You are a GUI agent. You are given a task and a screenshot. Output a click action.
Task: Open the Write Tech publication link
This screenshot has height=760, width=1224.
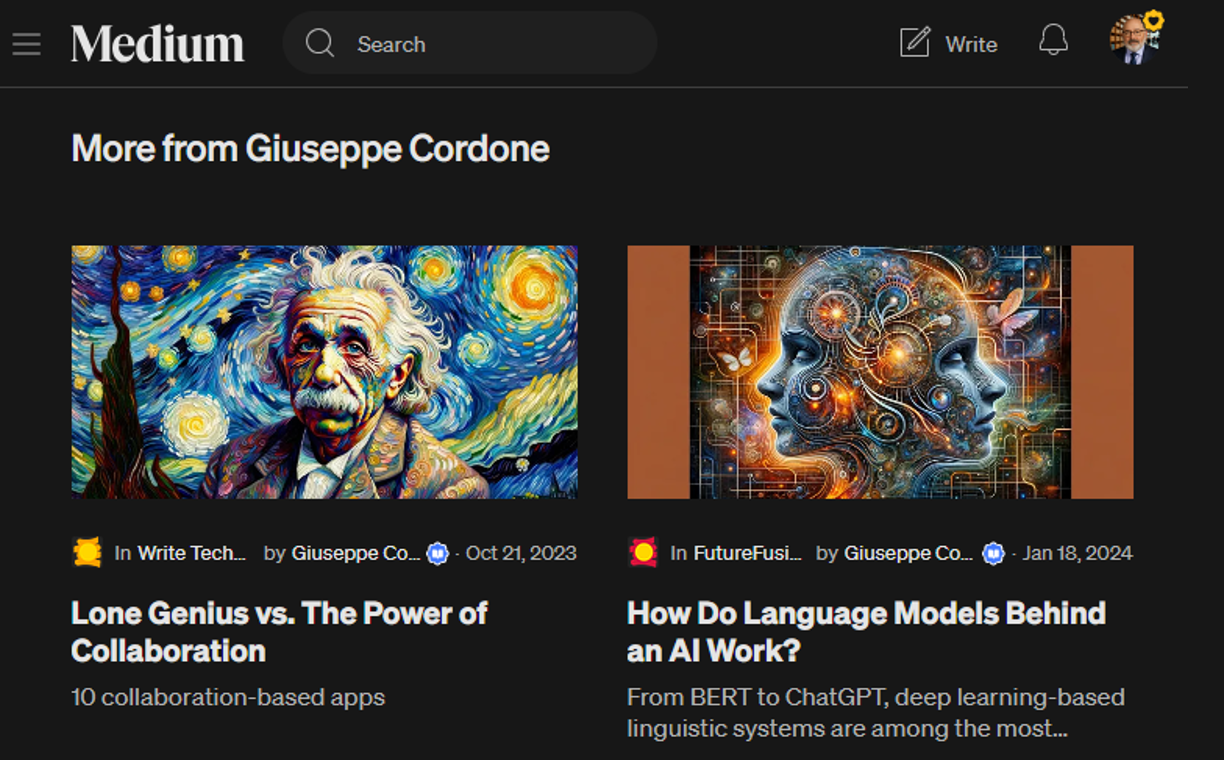coord(191,553)
